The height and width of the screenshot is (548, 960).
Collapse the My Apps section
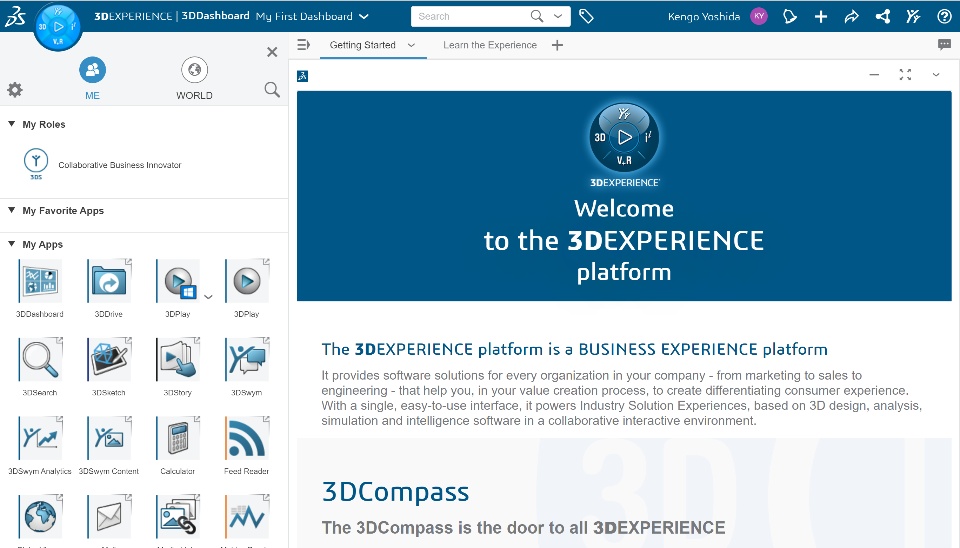pyautogui.click(x=12, y=244)
